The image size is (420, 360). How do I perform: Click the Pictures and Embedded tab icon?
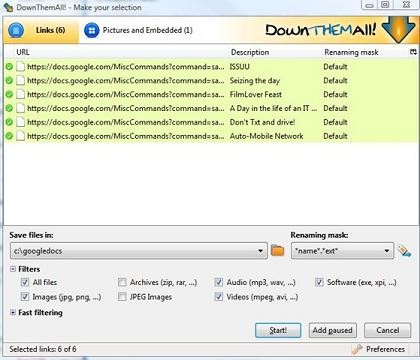pos(92,30)
